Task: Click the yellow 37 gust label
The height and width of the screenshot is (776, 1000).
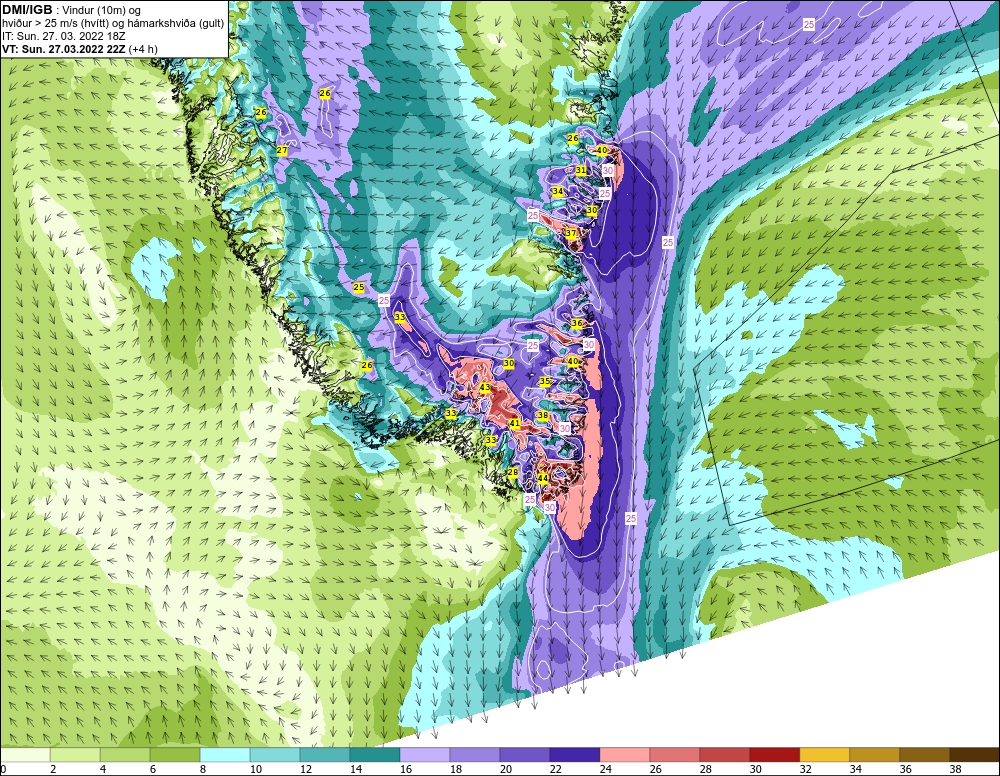Action: click(x=571, y=233)
